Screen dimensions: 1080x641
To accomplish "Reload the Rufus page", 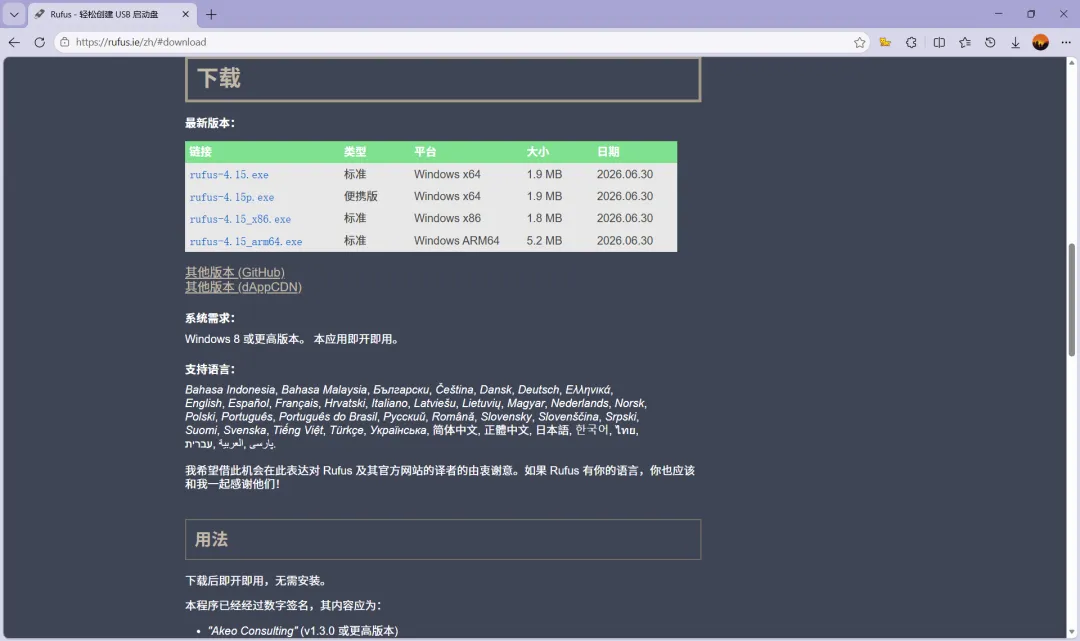I will (x=39, y=42).
